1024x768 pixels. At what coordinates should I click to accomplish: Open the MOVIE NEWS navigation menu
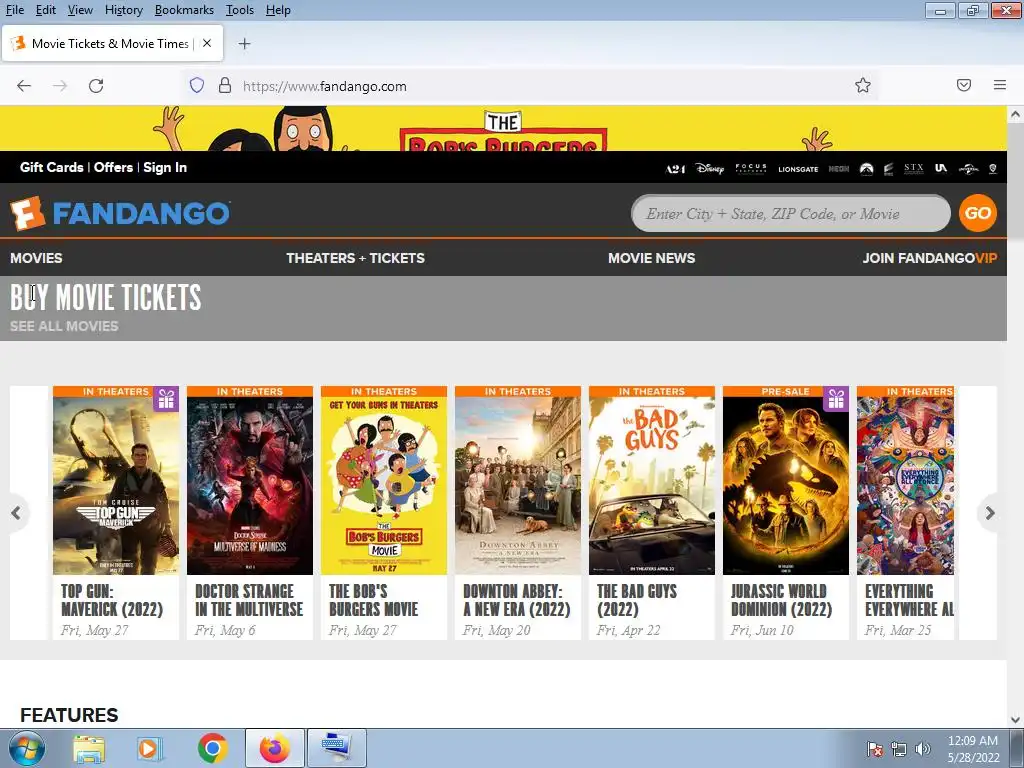coord(651,258)
